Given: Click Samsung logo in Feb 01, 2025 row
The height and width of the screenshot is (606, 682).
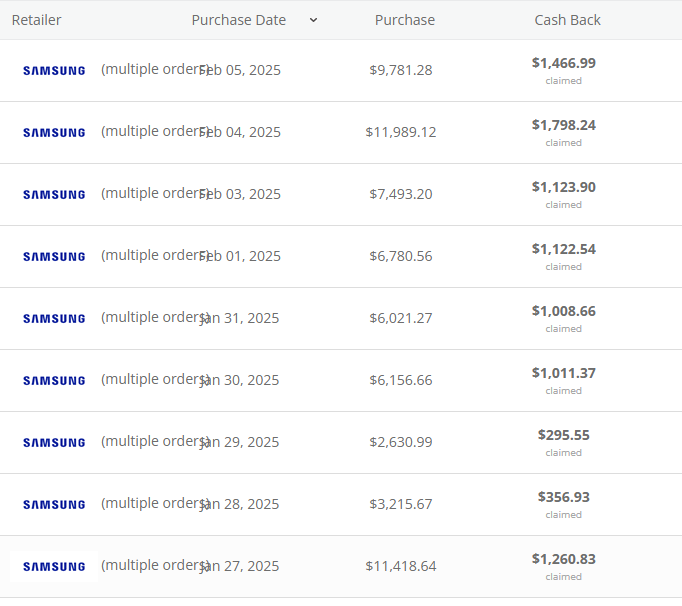Looking at the screenshot, I should pyautogui.click(x=54, y=257).
